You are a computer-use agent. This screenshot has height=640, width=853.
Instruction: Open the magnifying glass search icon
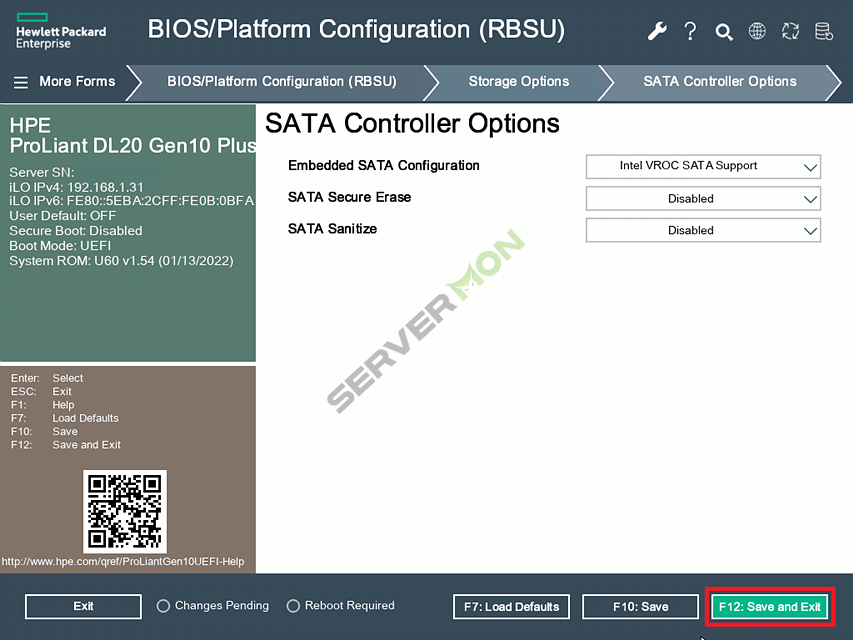pyautogui.click(x=724, y=32)
